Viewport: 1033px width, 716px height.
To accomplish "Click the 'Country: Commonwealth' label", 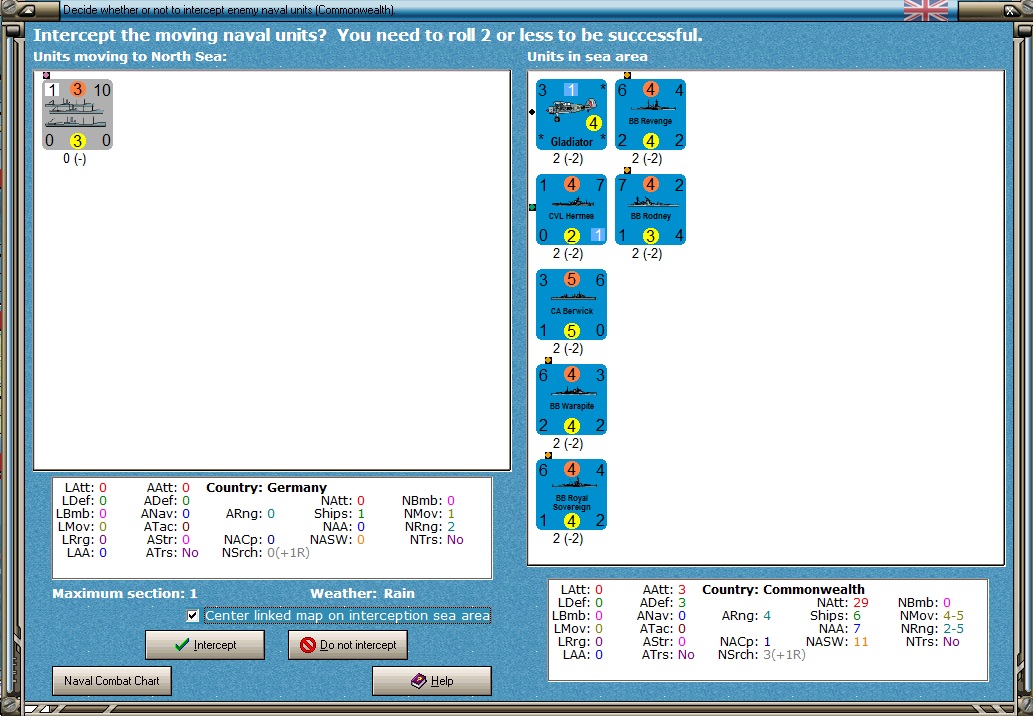I will [x=783, y=590].
